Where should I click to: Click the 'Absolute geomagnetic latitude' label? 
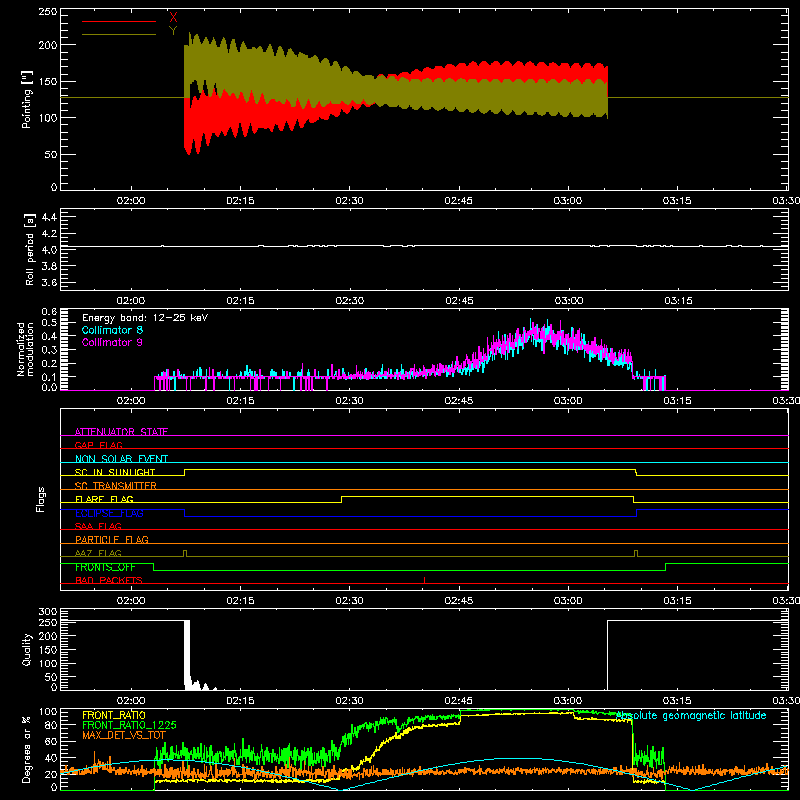[x=691, y=715]
